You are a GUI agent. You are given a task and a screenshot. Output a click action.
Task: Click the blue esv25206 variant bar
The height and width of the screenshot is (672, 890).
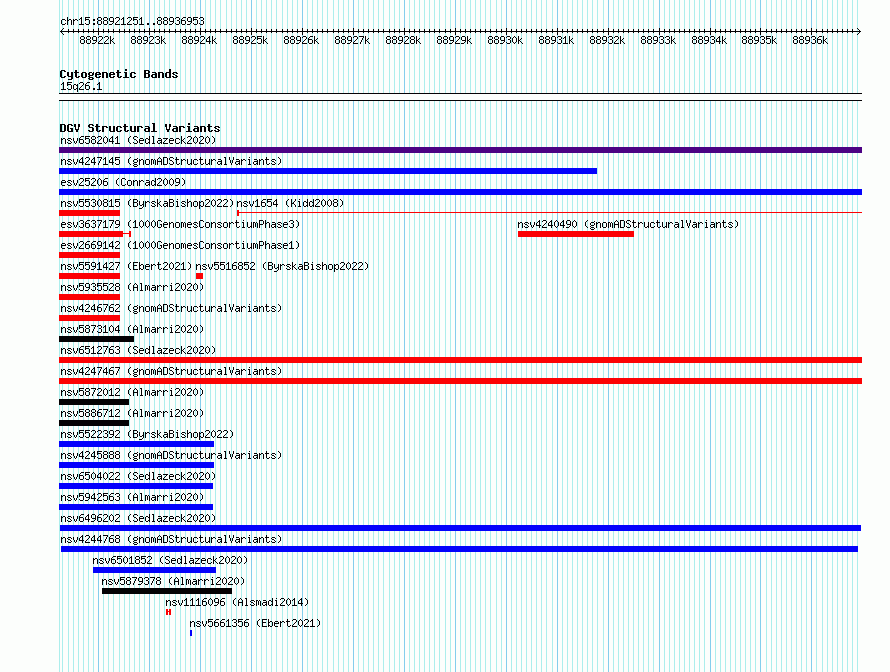pyautogui.click(x=460, y=192)
